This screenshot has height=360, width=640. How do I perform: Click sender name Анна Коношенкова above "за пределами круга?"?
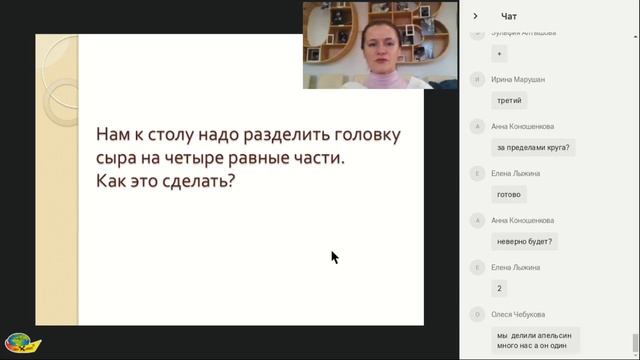(x=522, y=127)
